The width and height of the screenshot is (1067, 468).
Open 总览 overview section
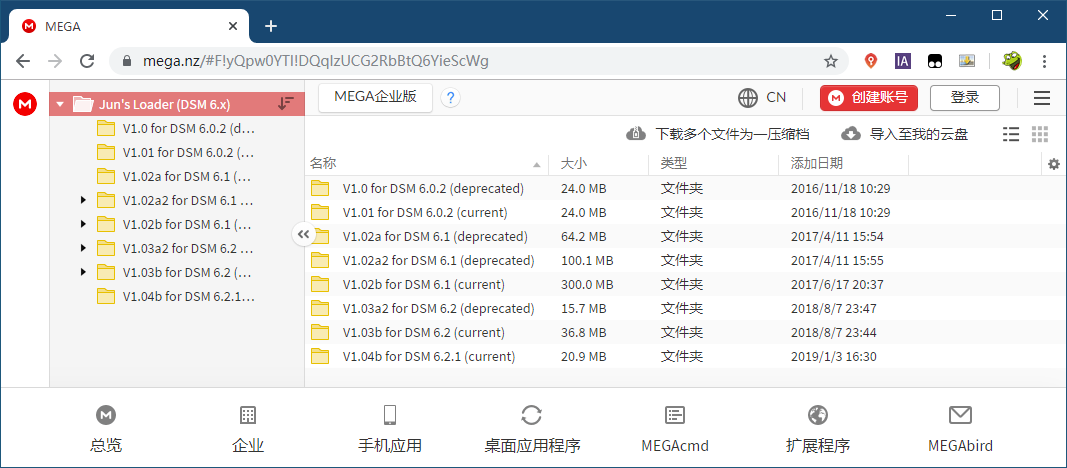pyautogui.click(x=105, y=429)
